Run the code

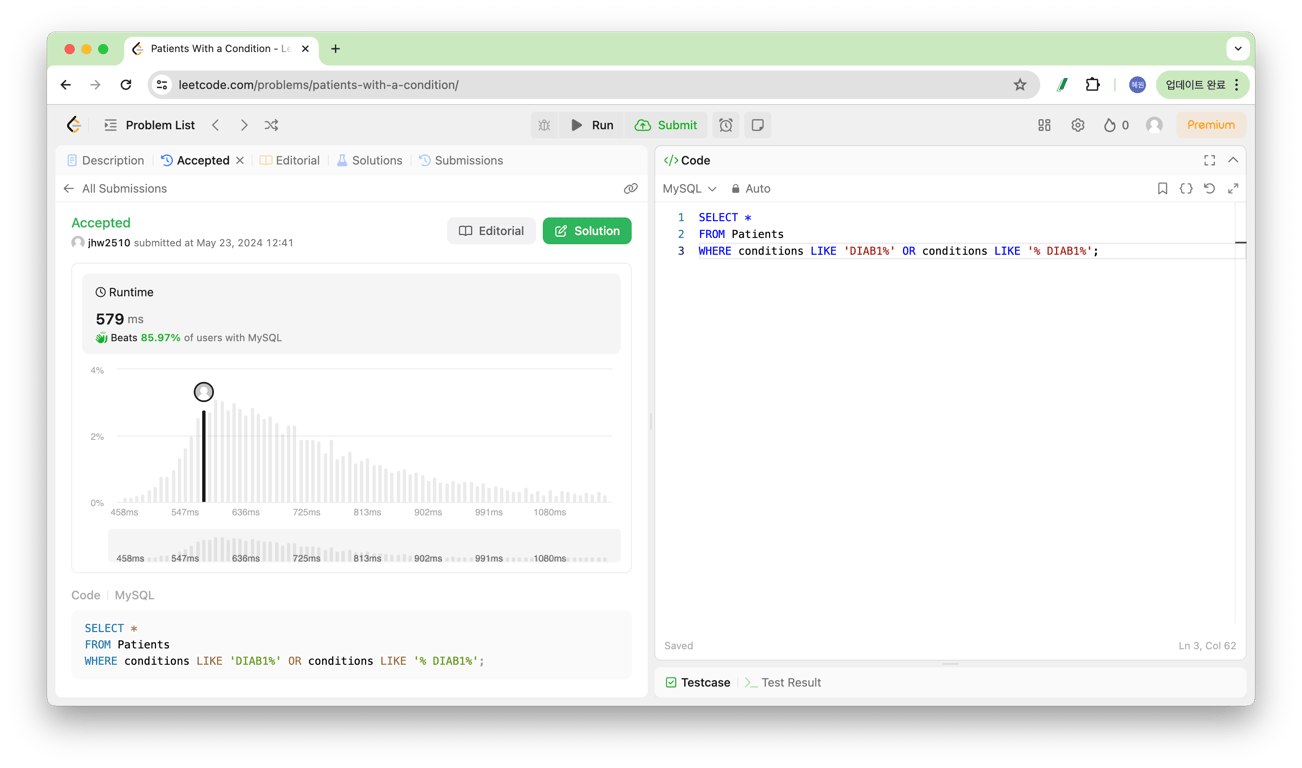click(592, 125)
